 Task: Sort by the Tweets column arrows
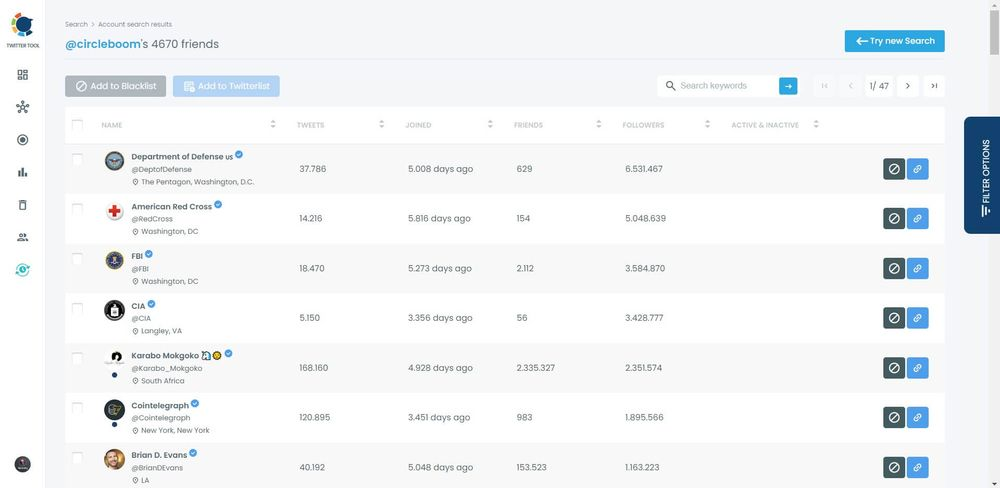(x=381, y=125)
